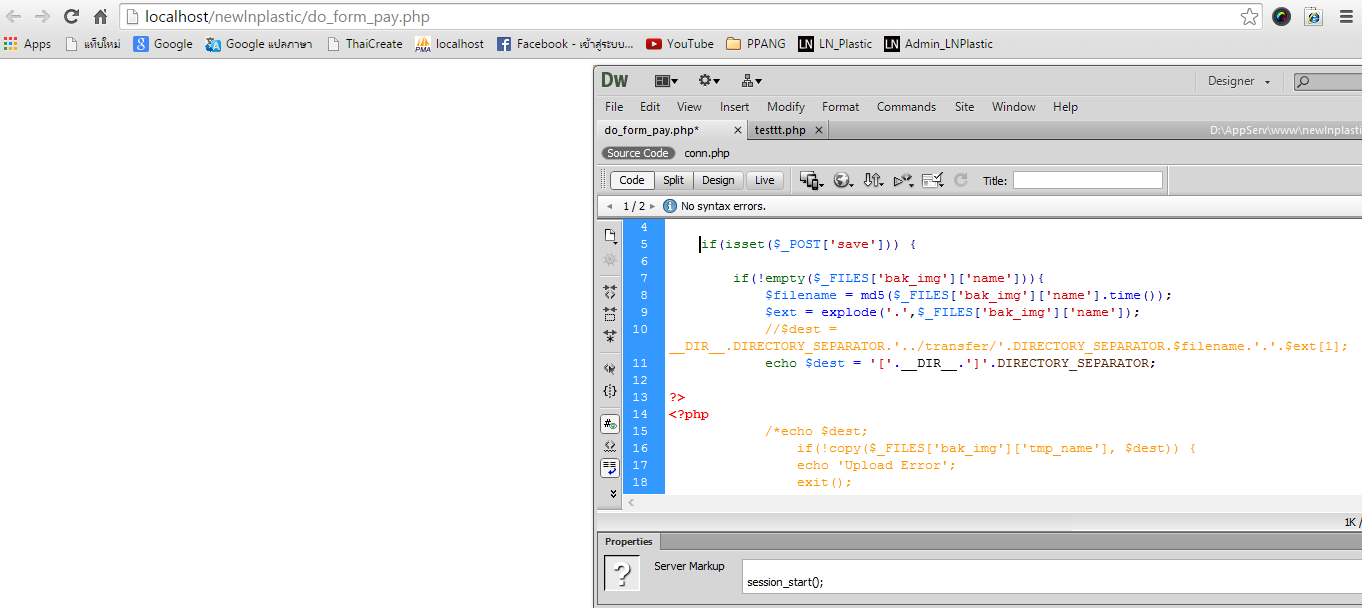The height and width of the screenshot is (608, 1362).
Task: Open the YouTube bookmark
Action: click(680, 44)
